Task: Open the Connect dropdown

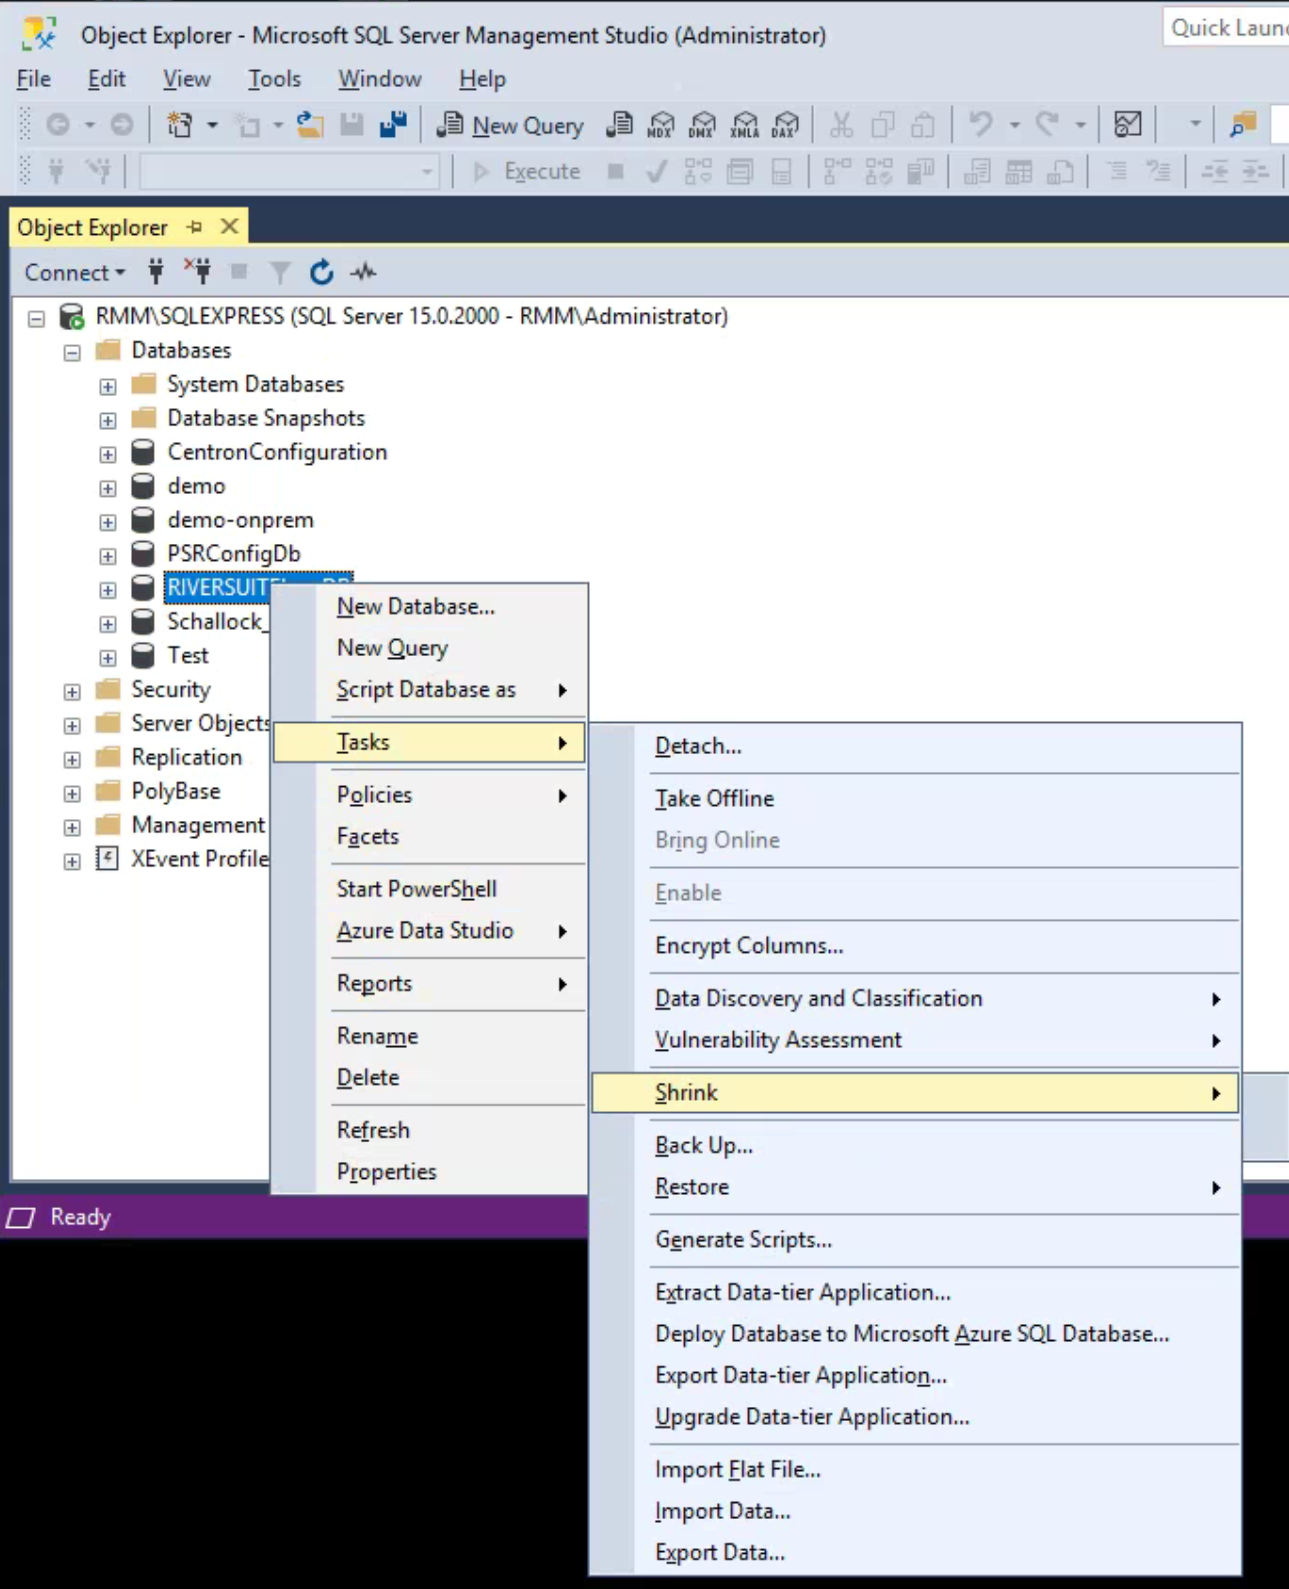Action: point(75,272)
